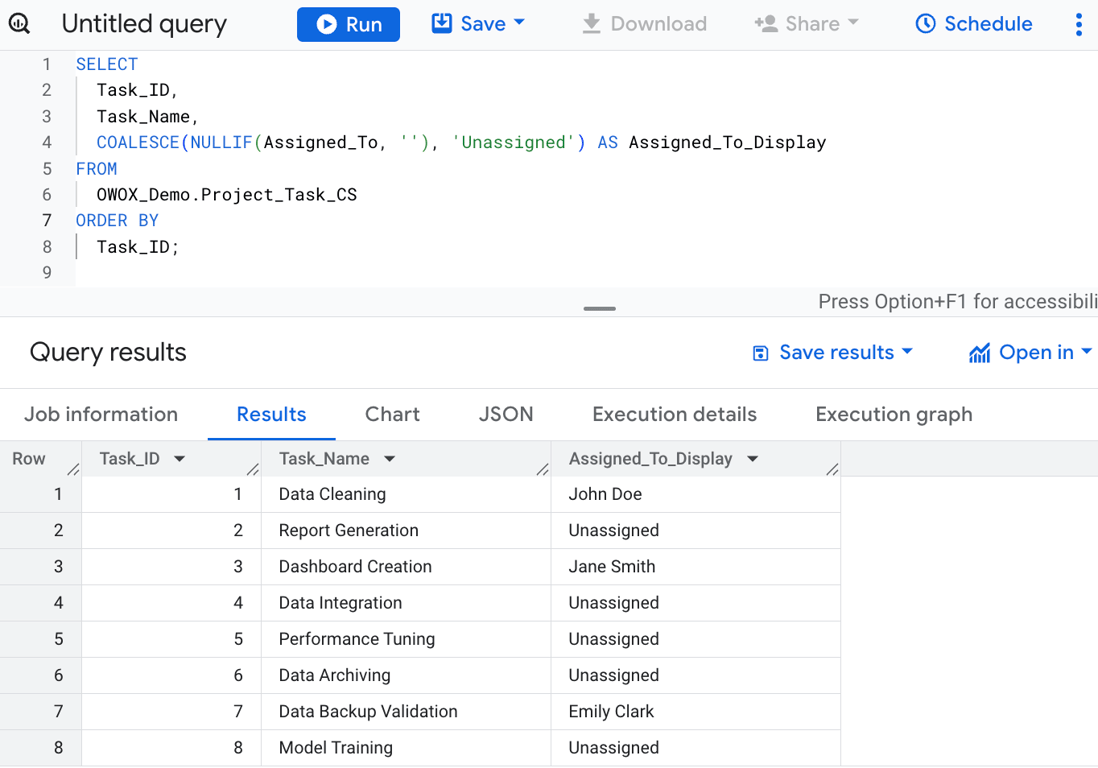The height and width of the screenshot is (768, 1098).
Task: Click the Assigned_To_Display column resize handle
Action: [x=833, y=469]
